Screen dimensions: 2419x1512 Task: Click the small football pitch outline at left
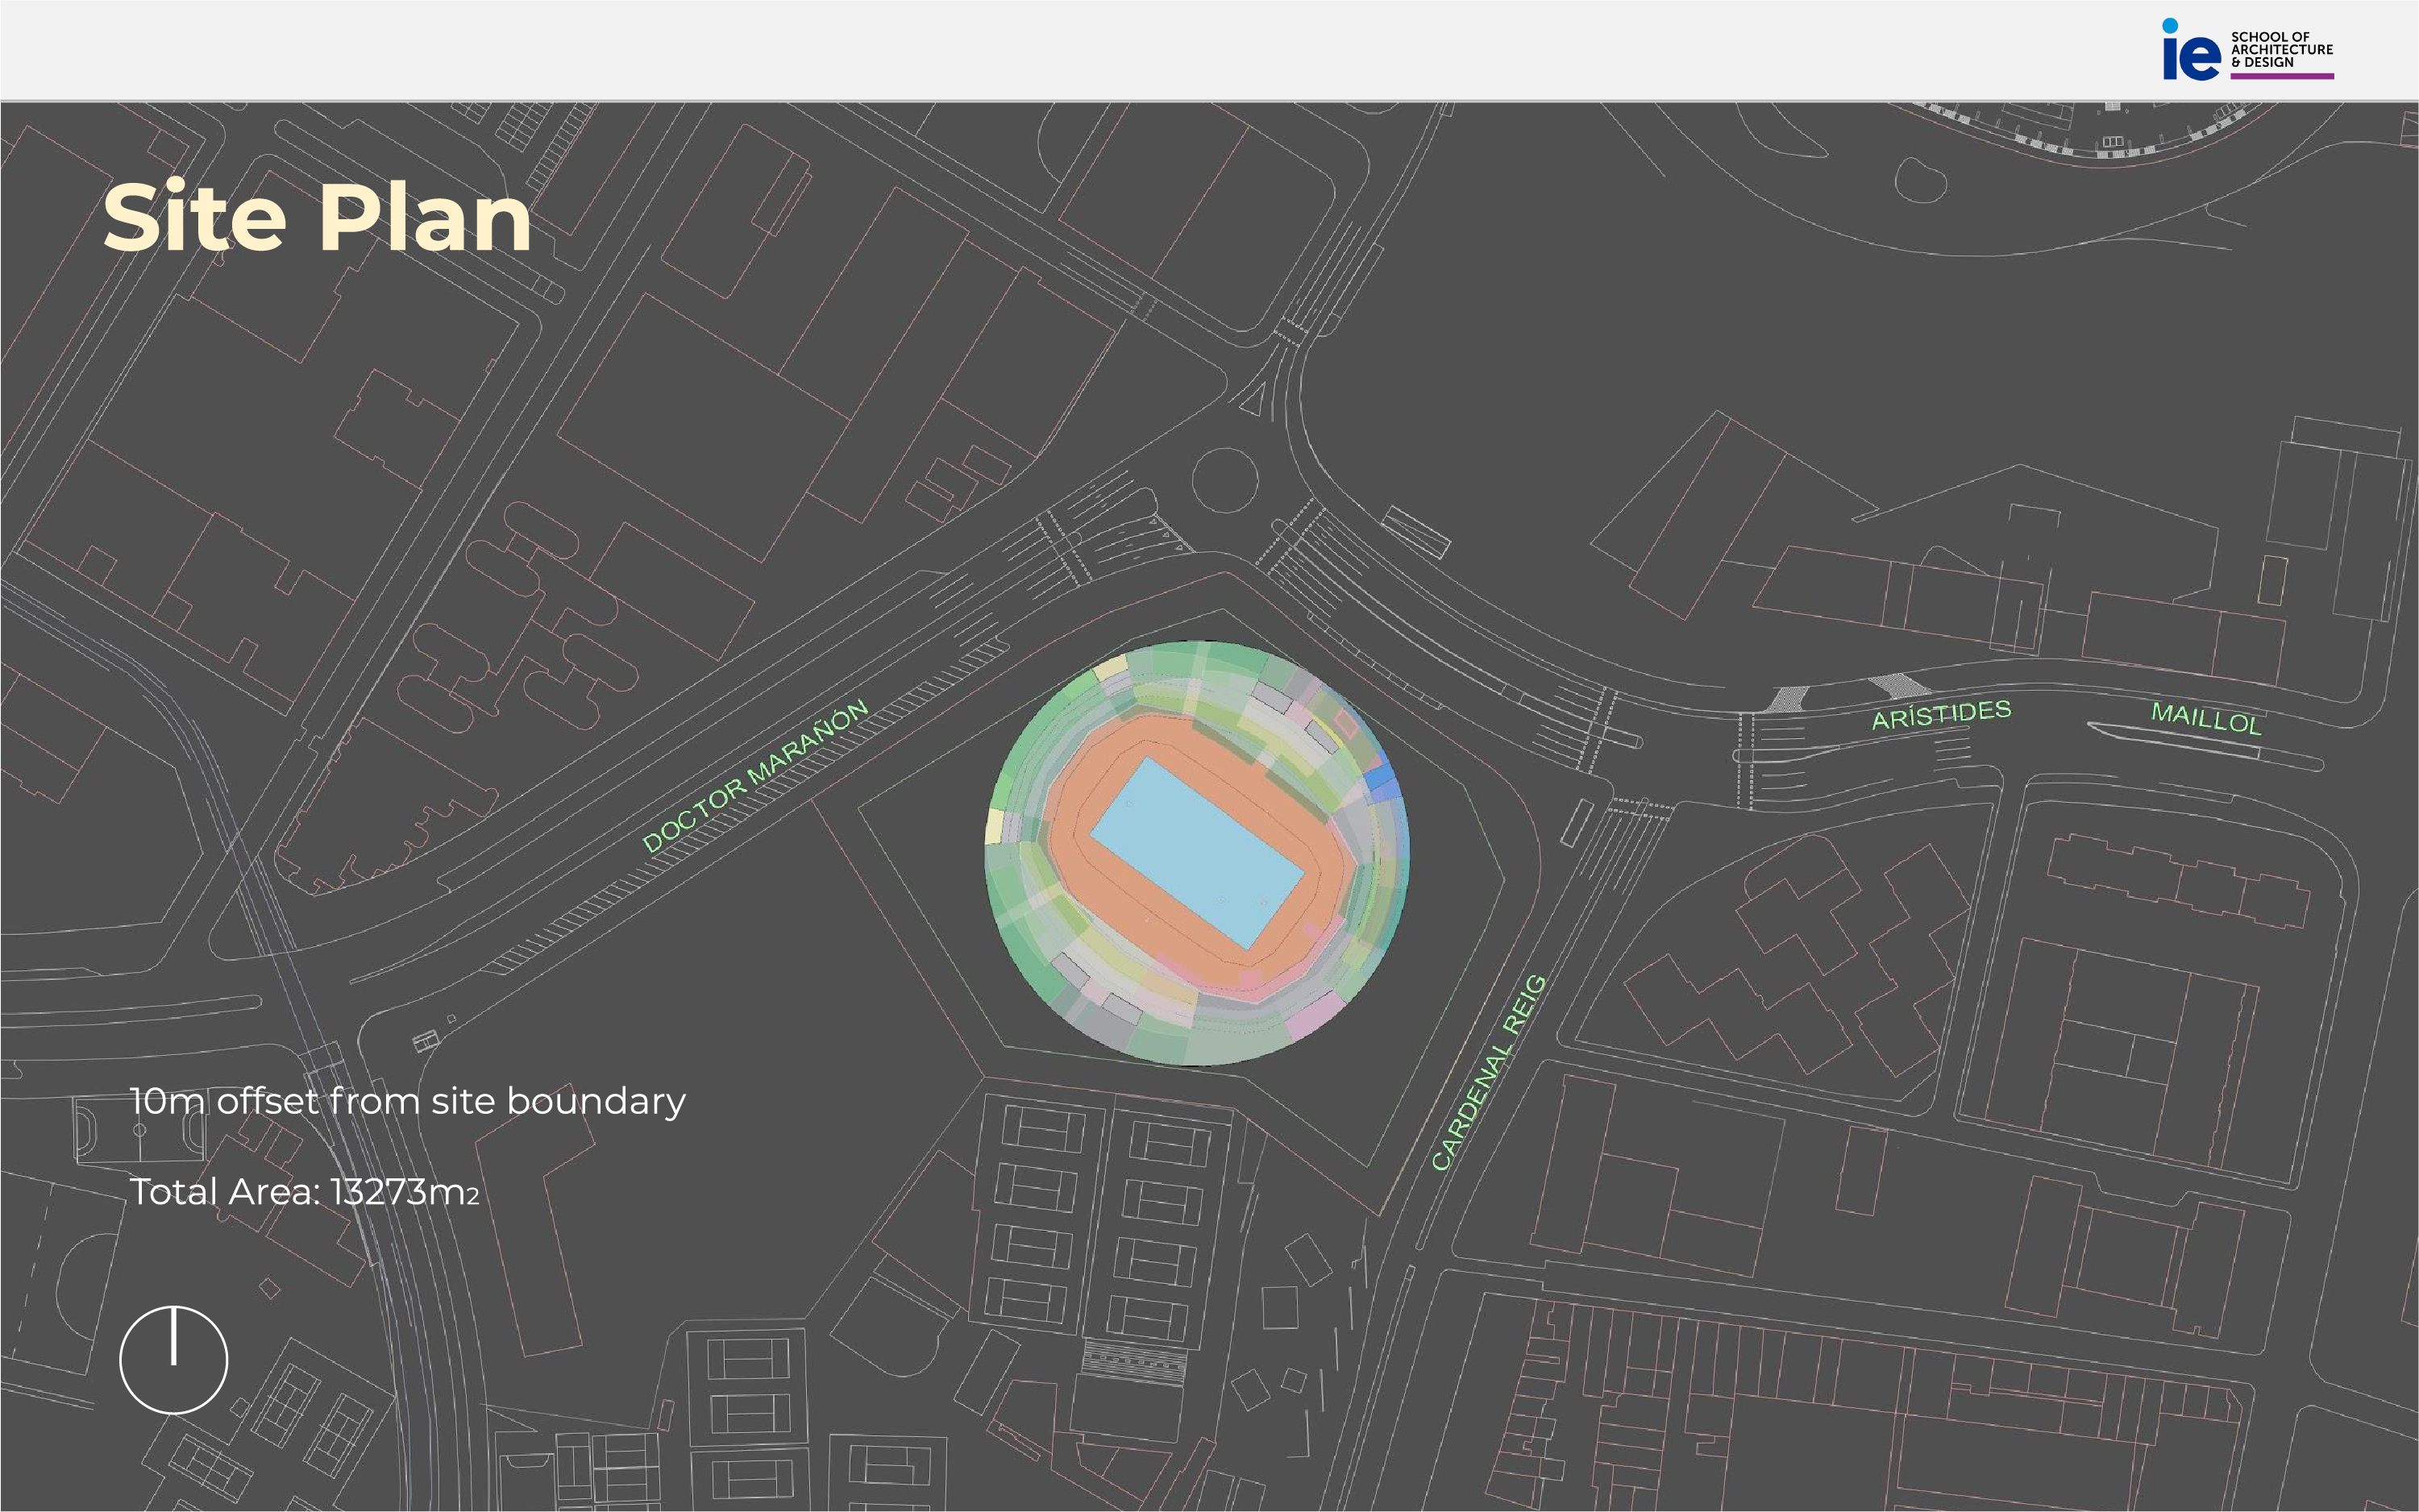(x=140, y=1131)
